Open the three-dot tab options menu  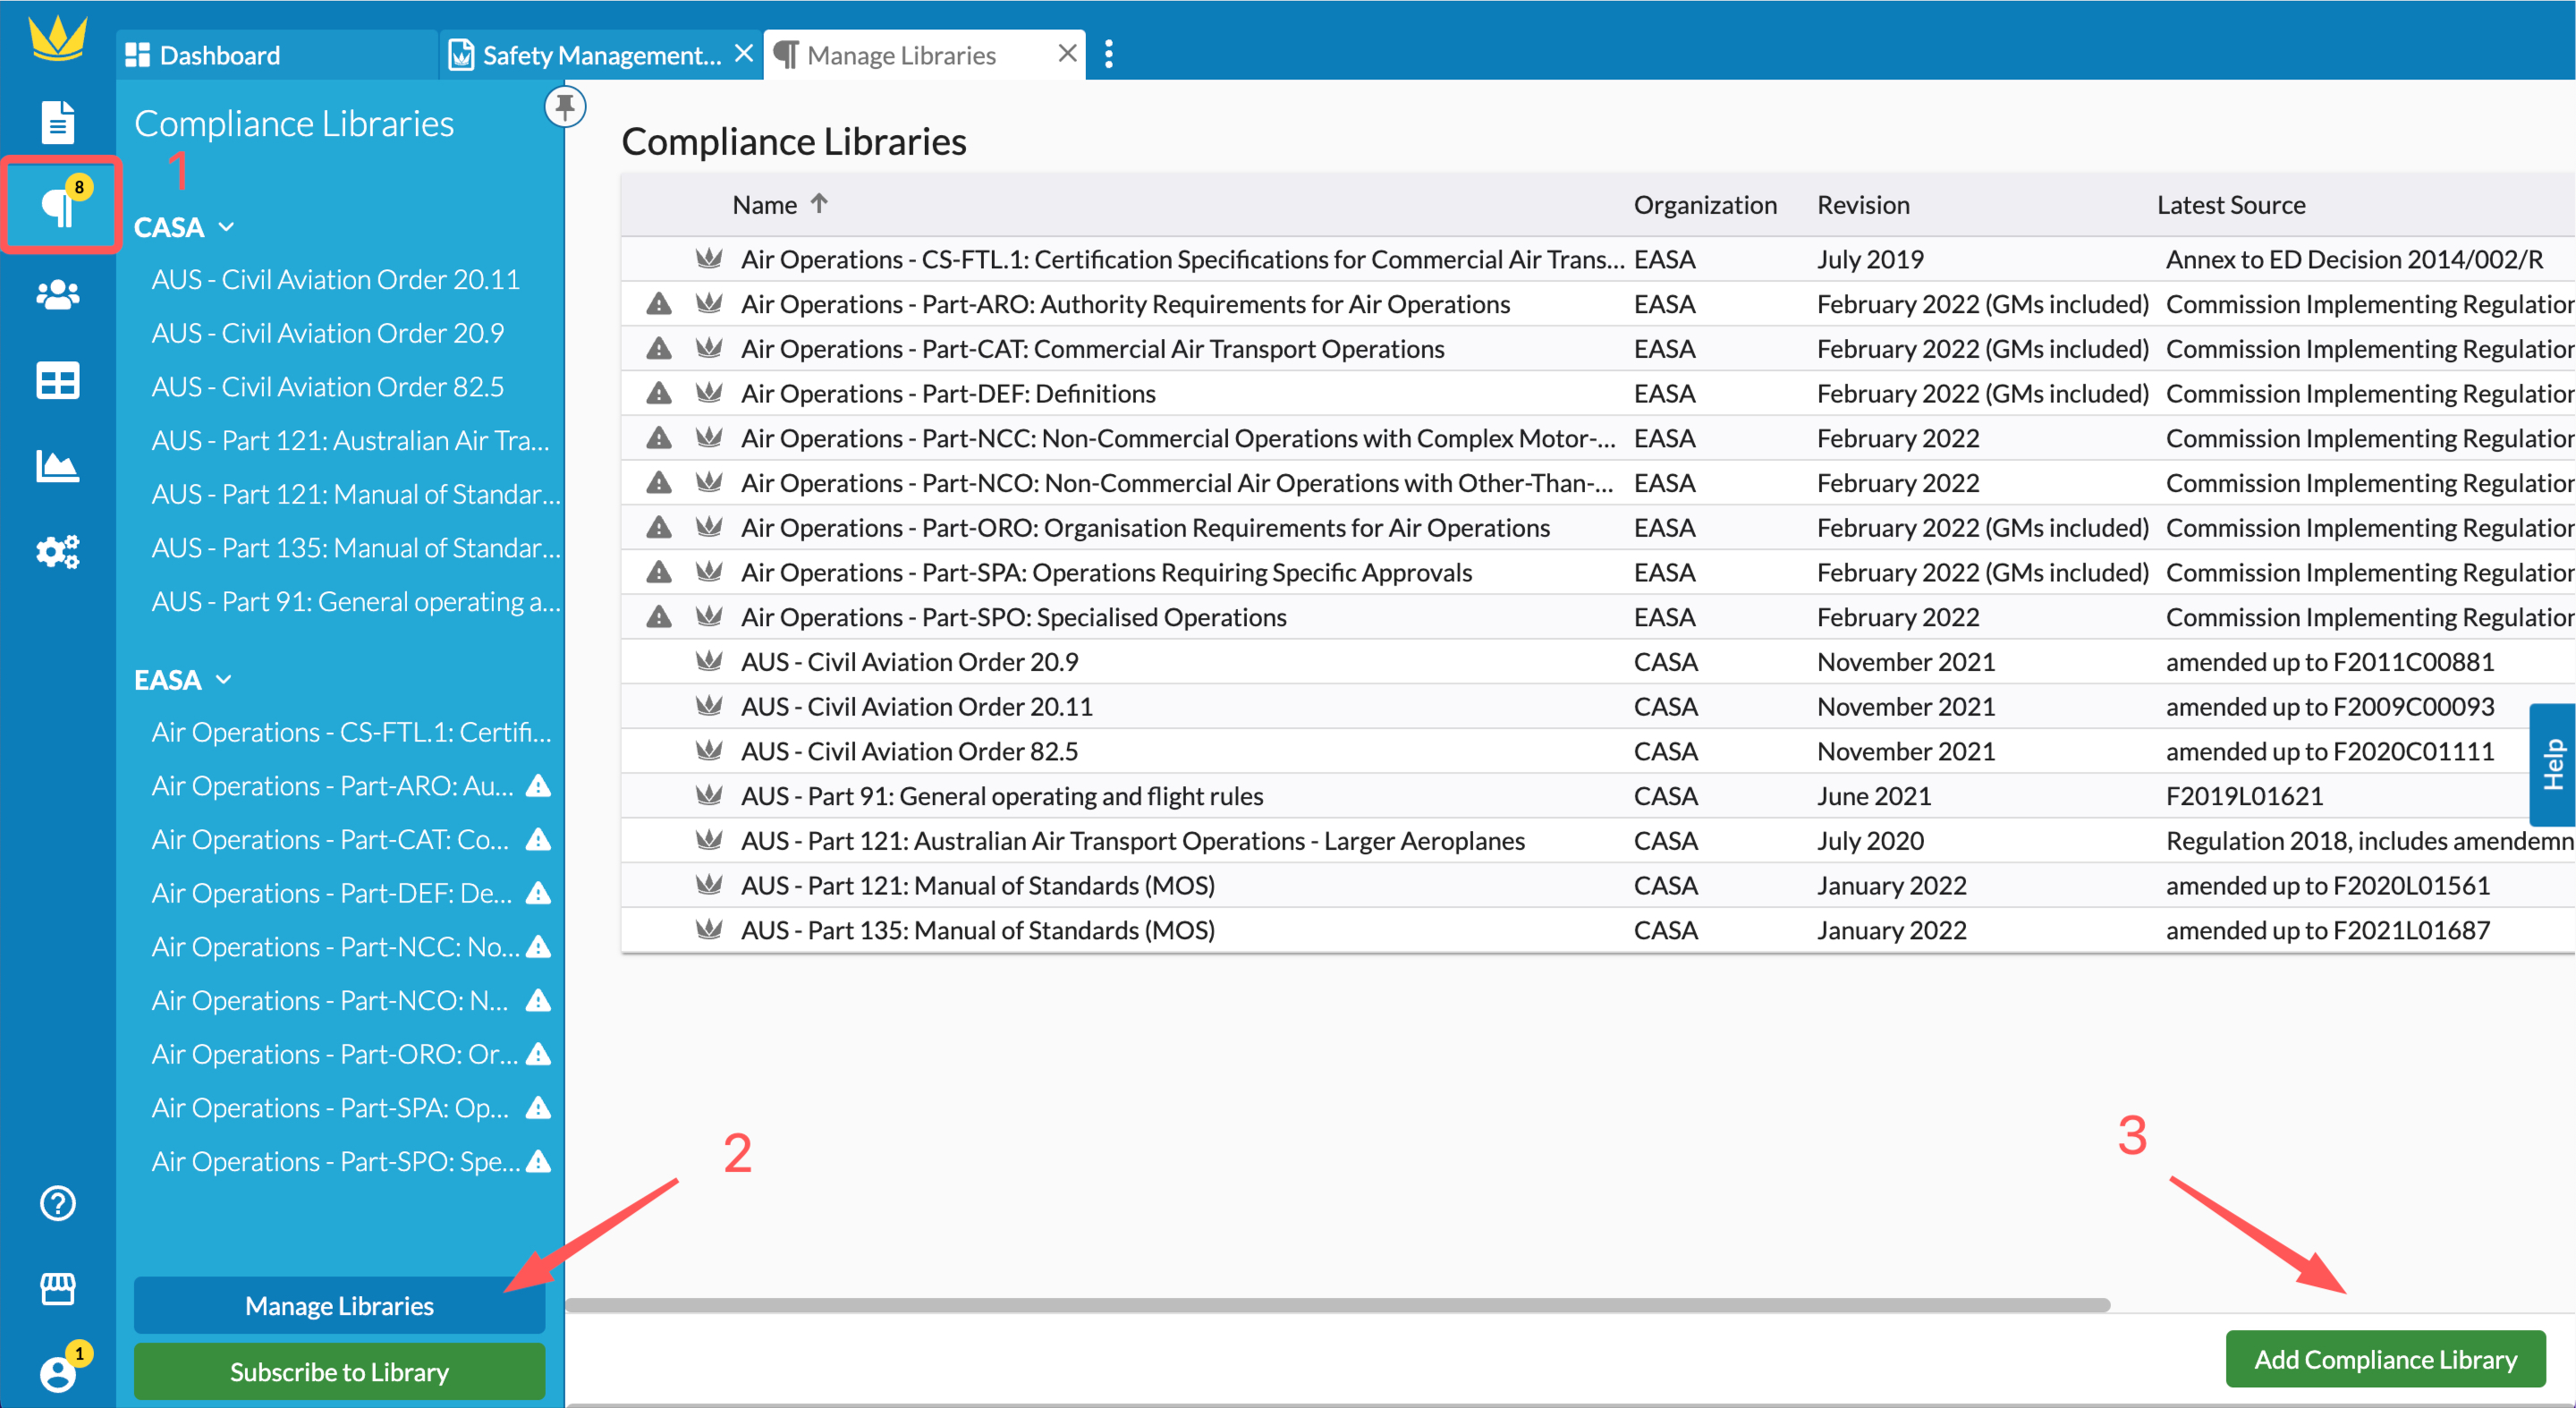click(1110, 54)
